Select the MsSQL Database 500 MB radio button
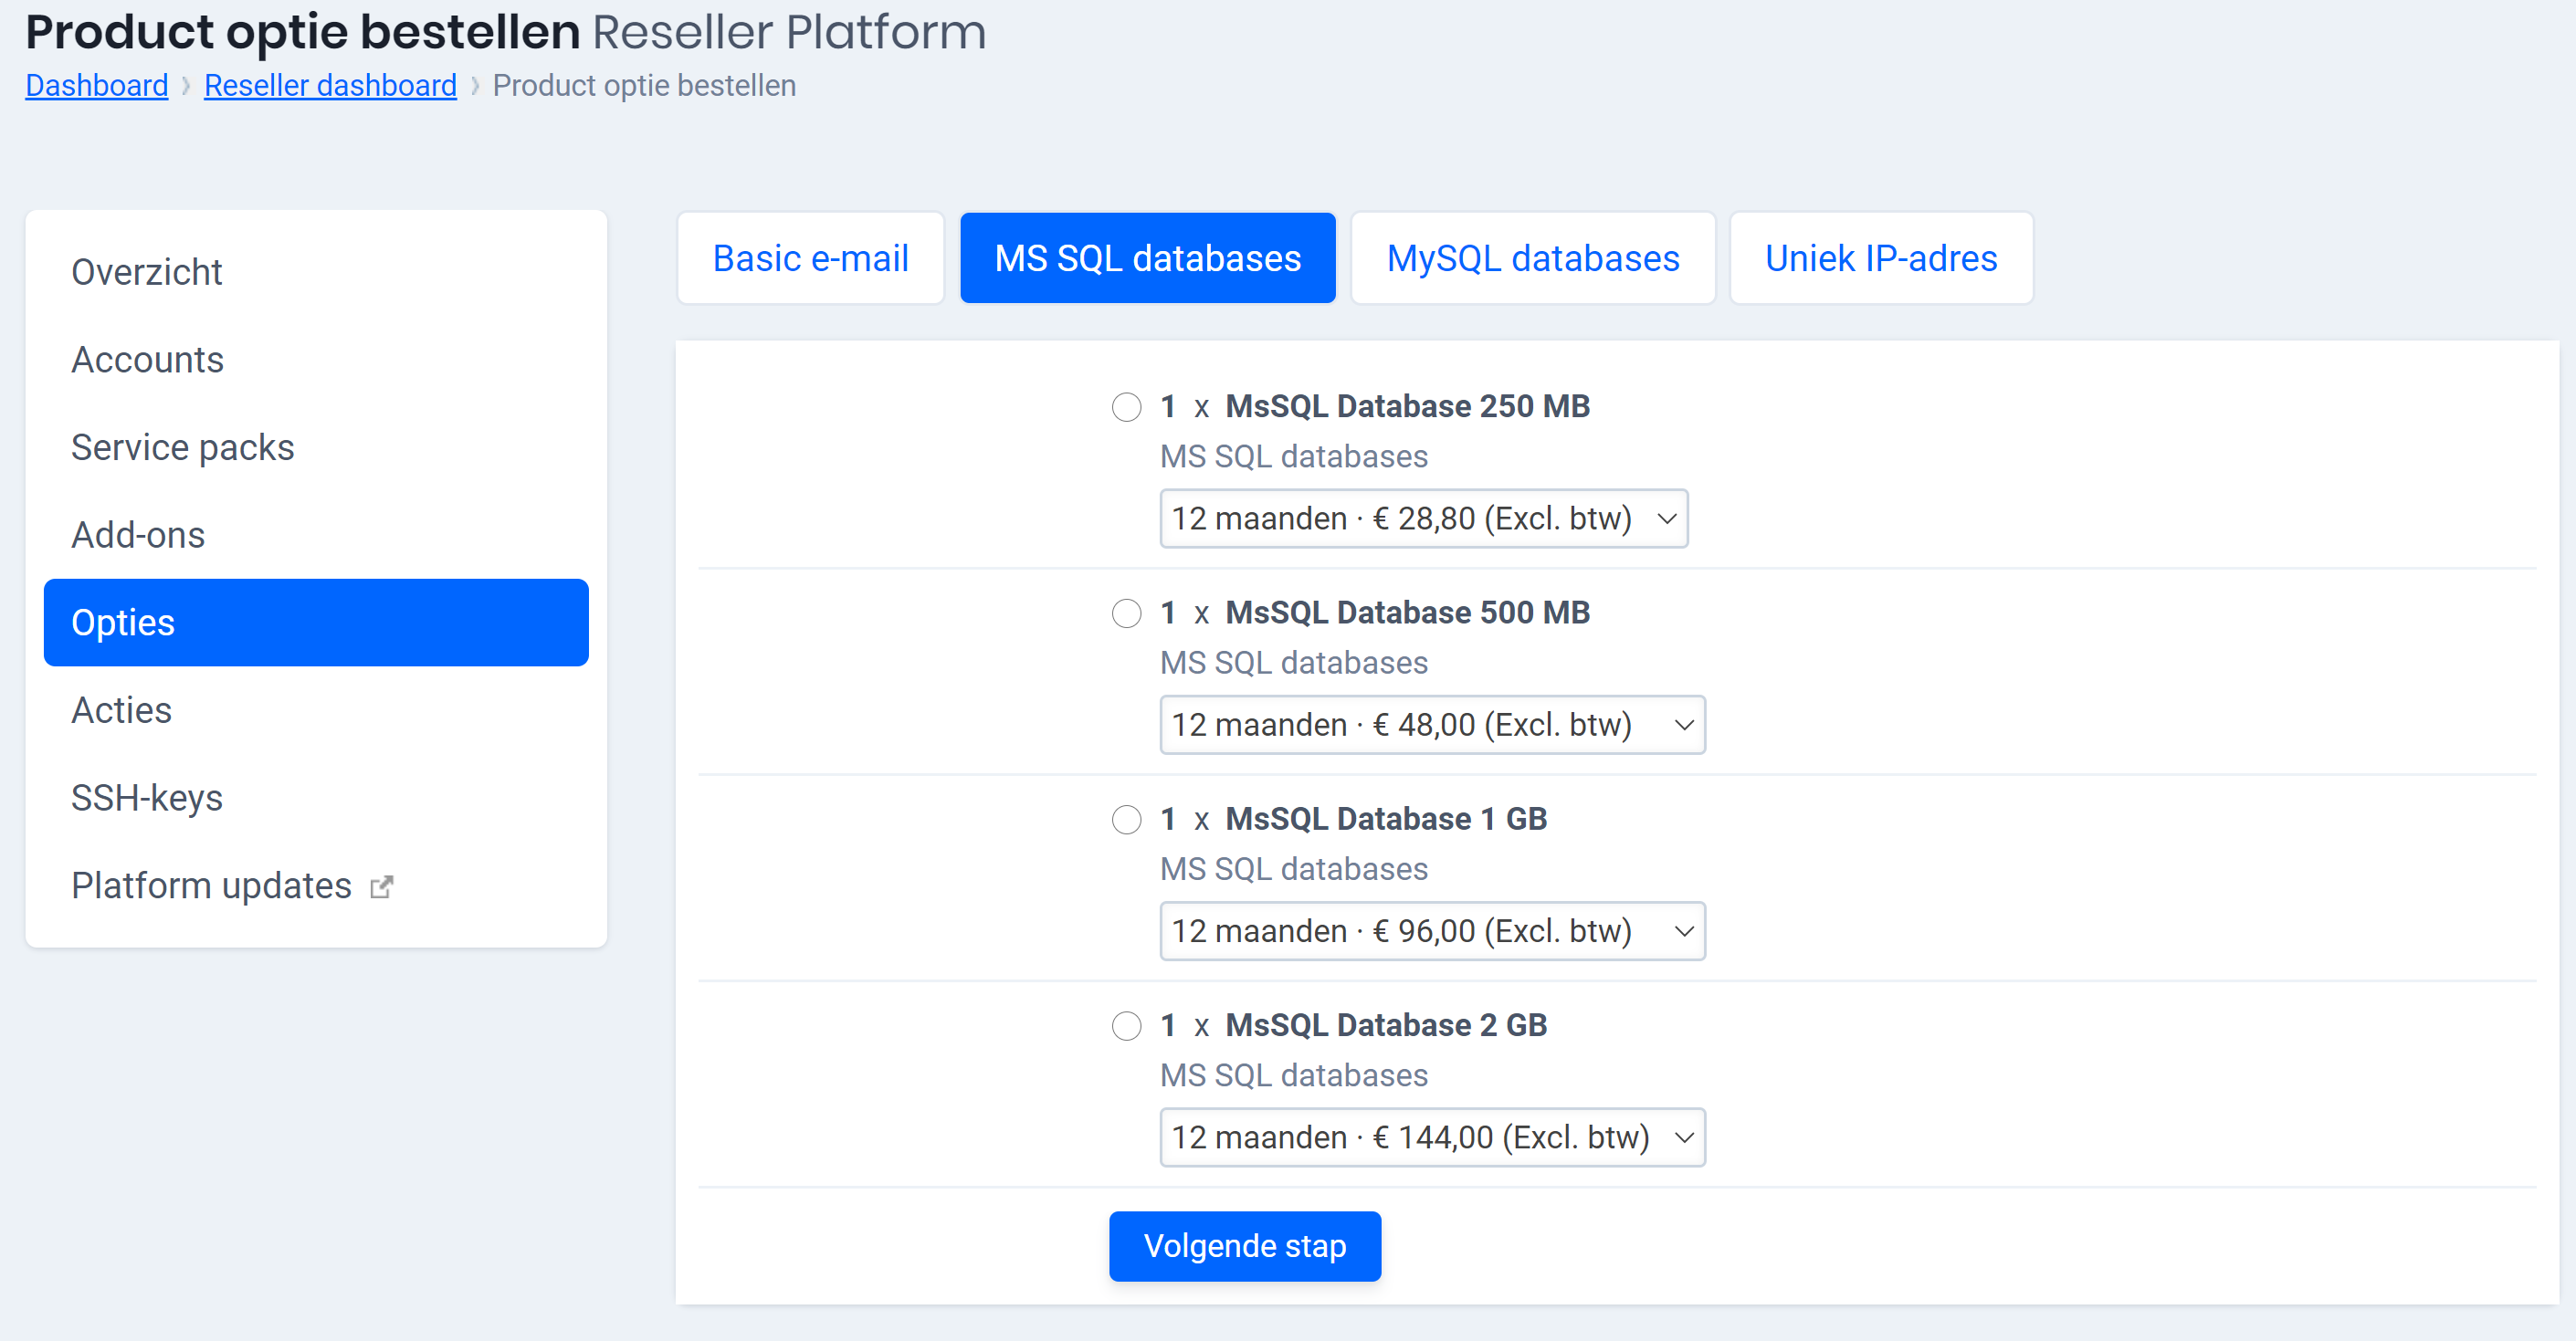 [x=1126, y=613]
